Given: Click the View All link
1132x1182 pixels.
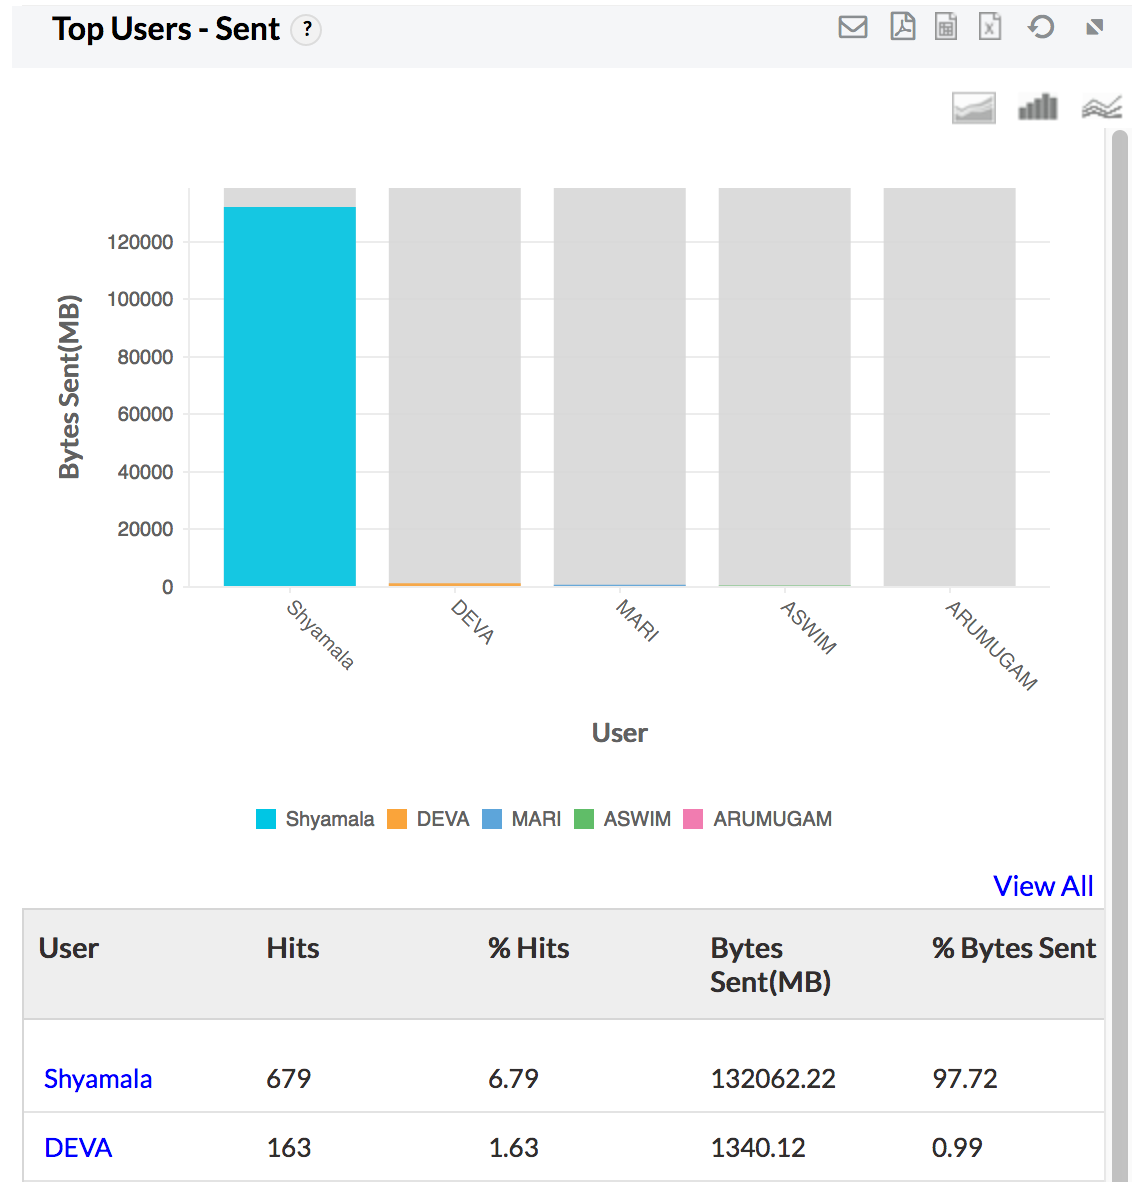Looking at the screenshot, I should [x=1043, y=886].
